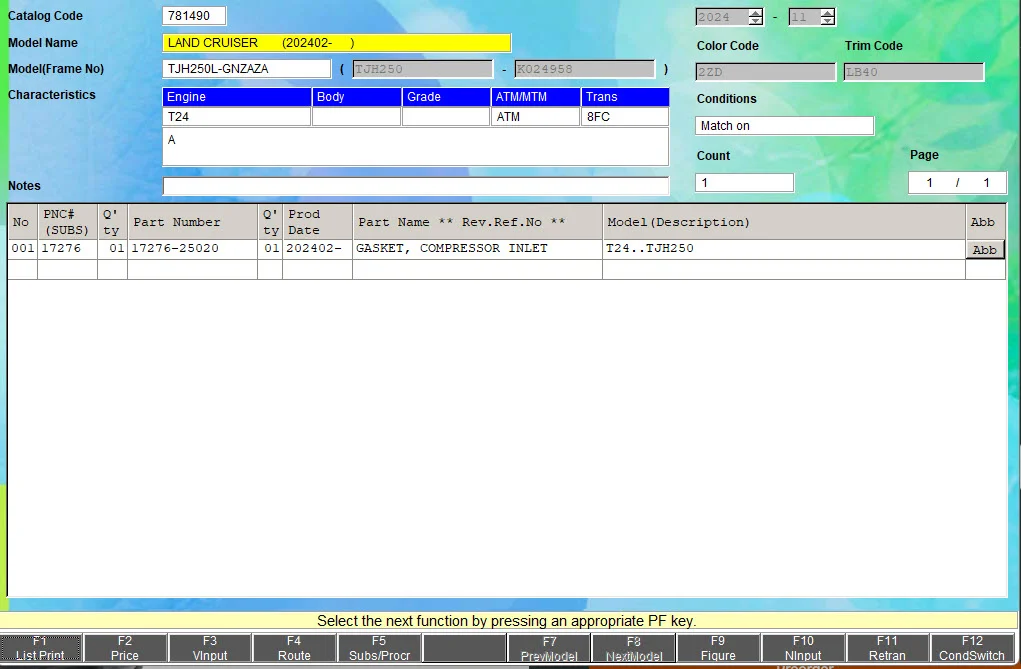Click the Count field
Image resolution: width=1021 pixels, height=669 pixels.
click(x=744, y=182)
